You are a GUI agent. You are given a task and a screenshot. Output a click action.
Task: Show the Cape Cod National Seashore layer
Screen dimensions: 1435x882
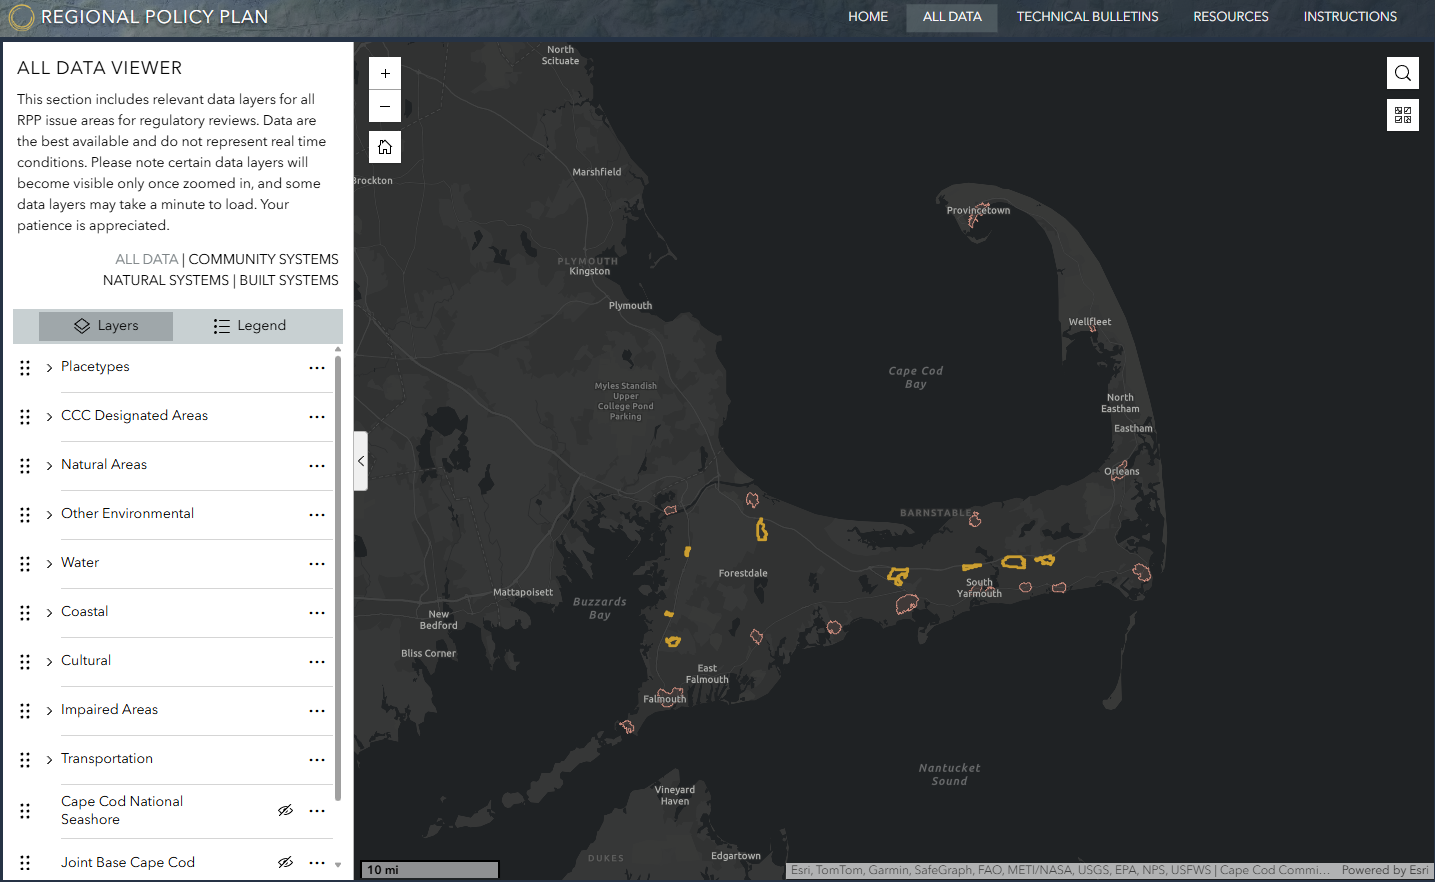(285, 810)
